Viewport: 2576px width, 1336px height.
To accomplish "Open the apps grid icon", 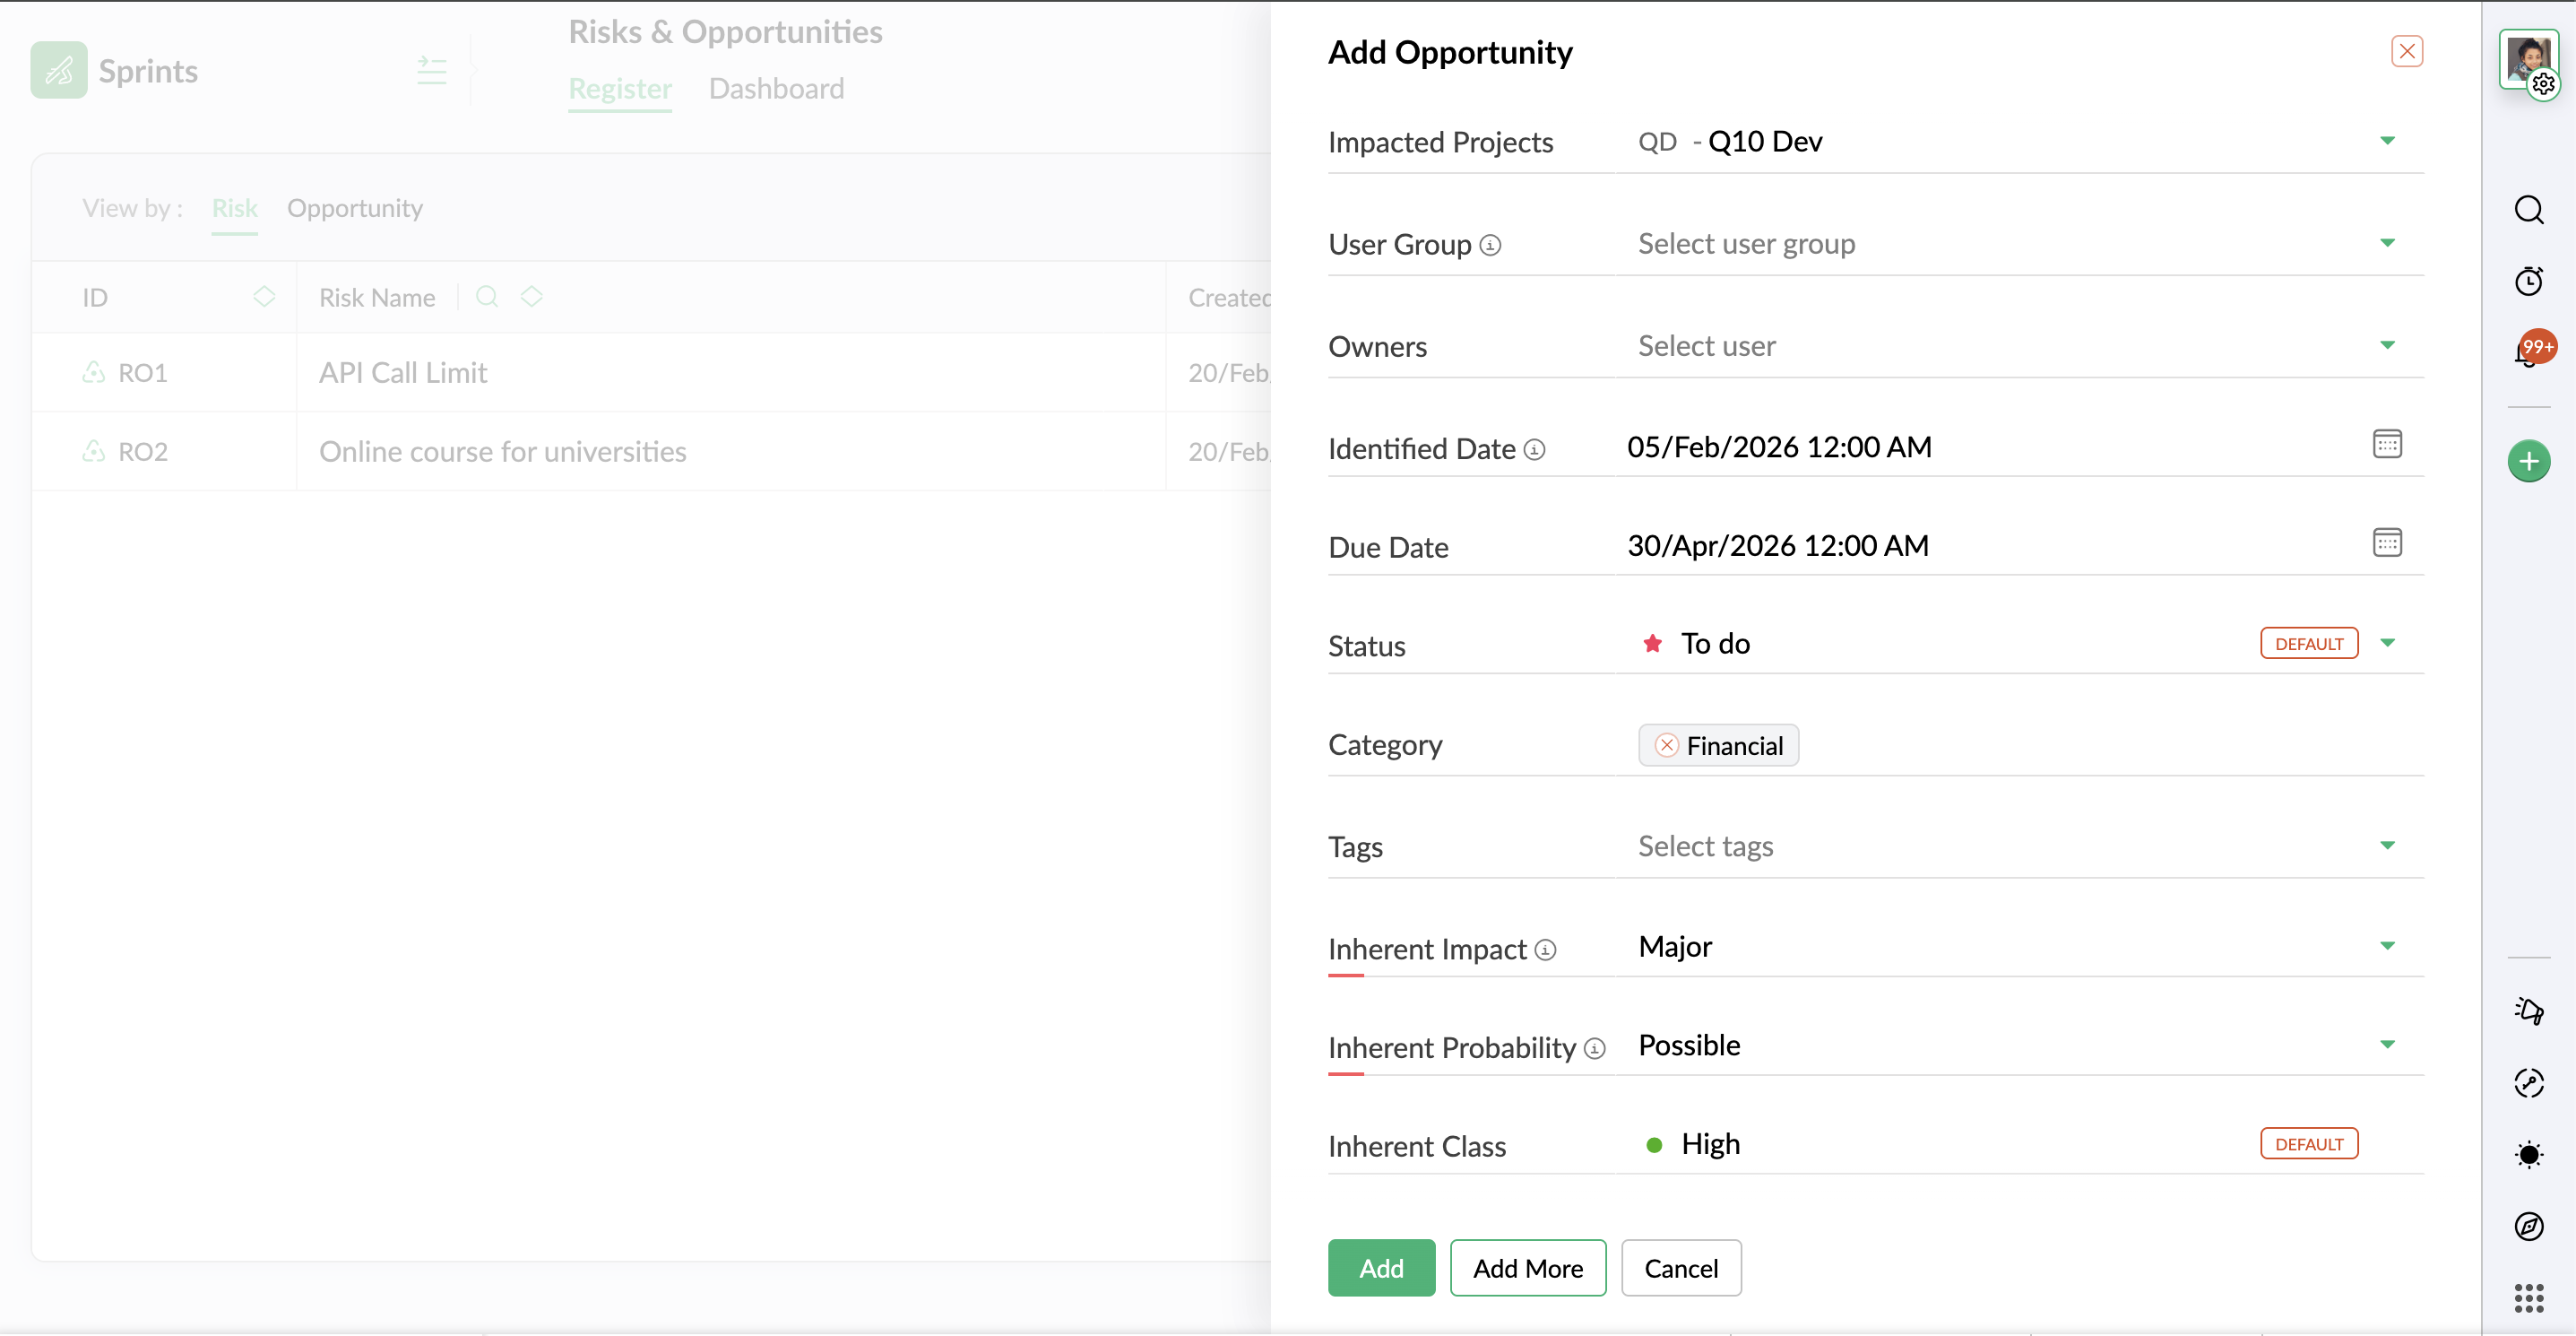I will (2528, 1298).
